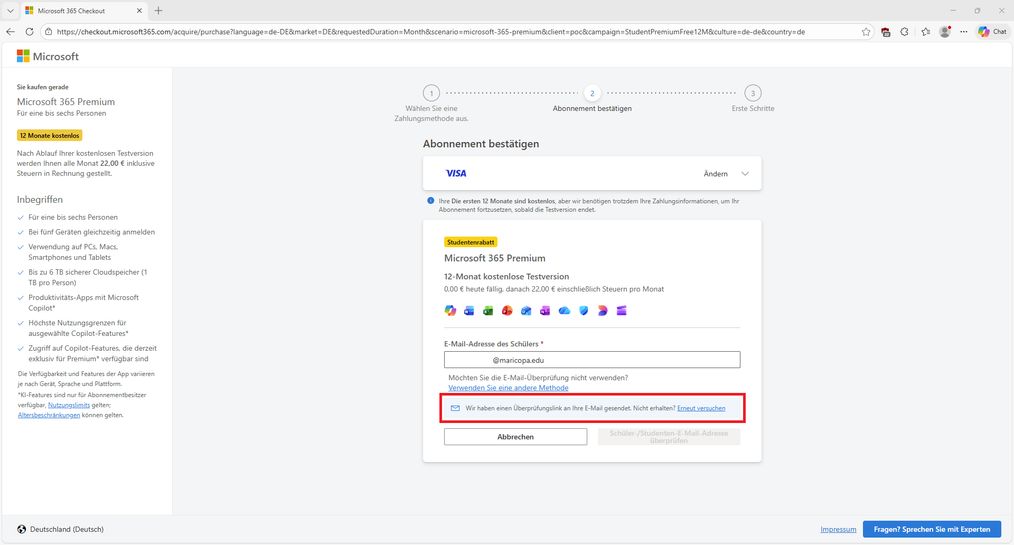
Task: Click the Copilot app icon in product card
Action: click(450, 311)
